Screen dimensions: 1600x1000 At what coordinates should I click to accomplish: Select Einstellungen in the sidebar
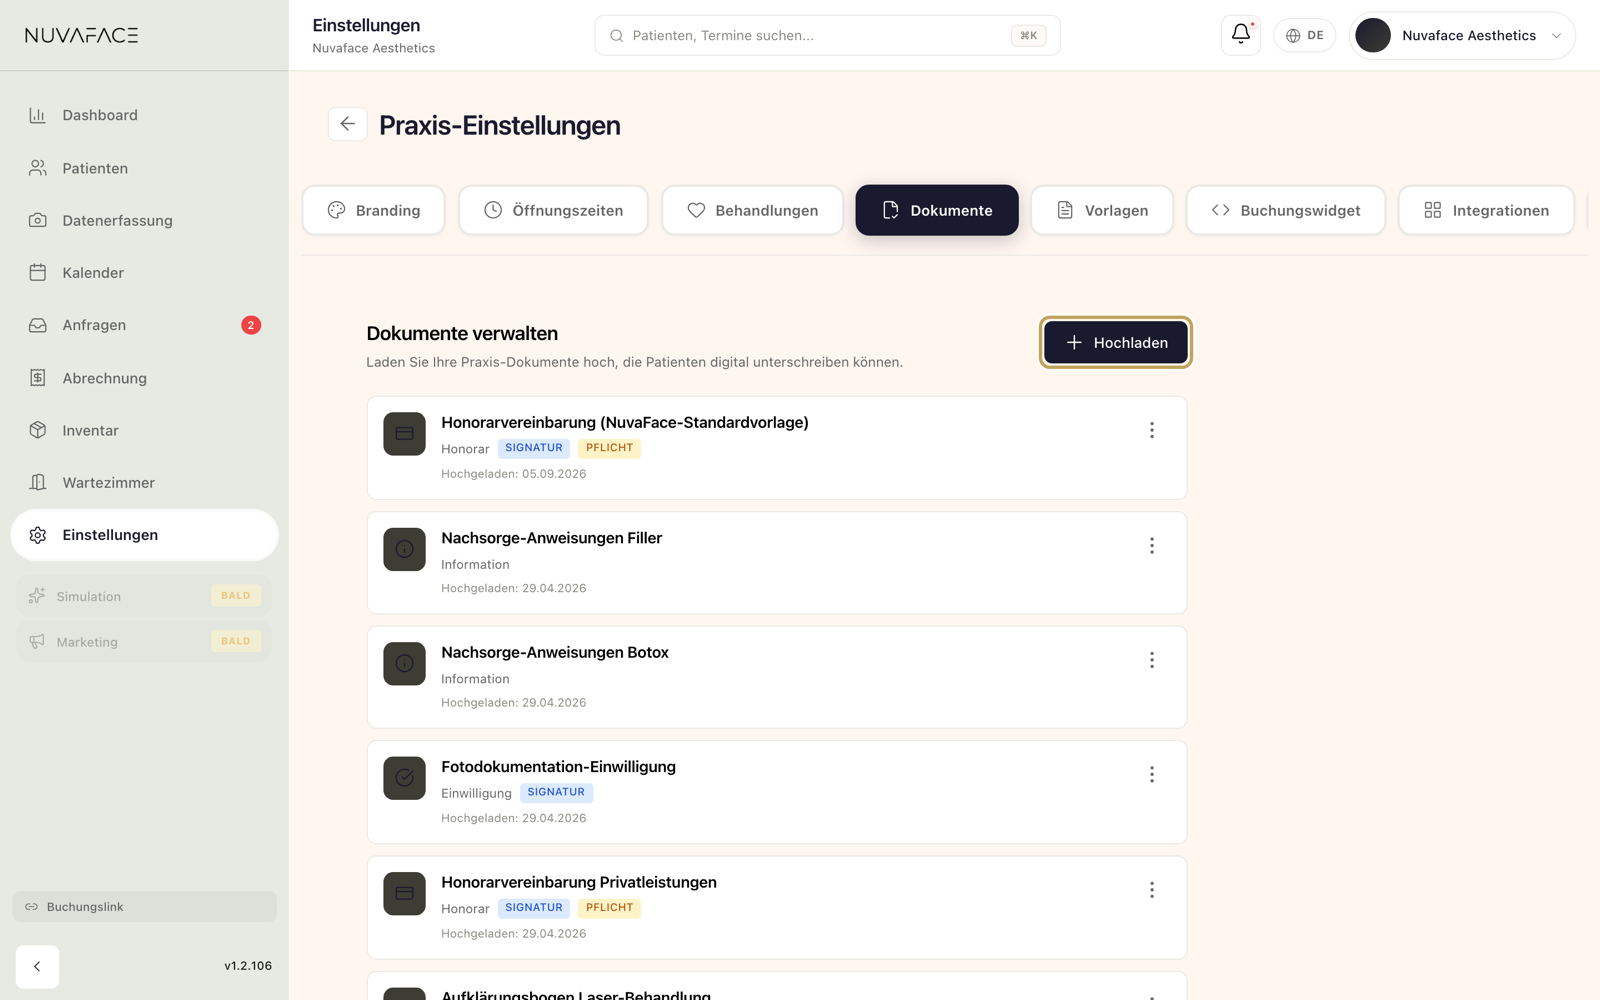pyautogui.click(x=144, y=535)
